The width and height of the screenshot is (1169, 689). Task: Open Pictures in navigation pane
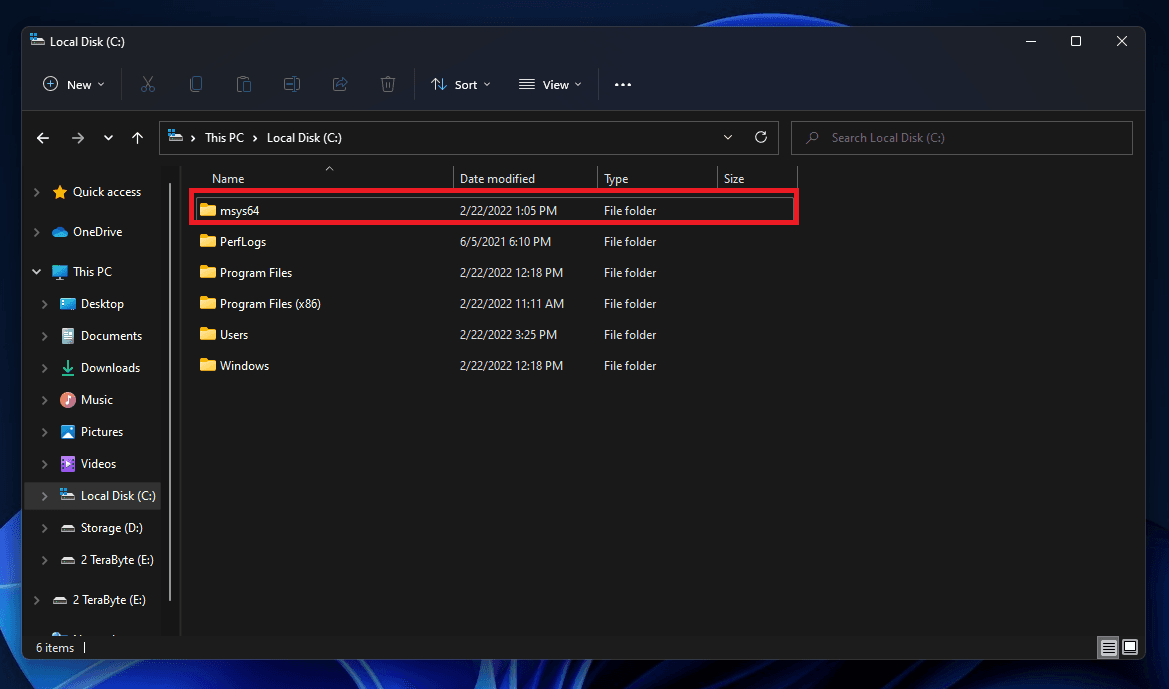coord(102,432)
